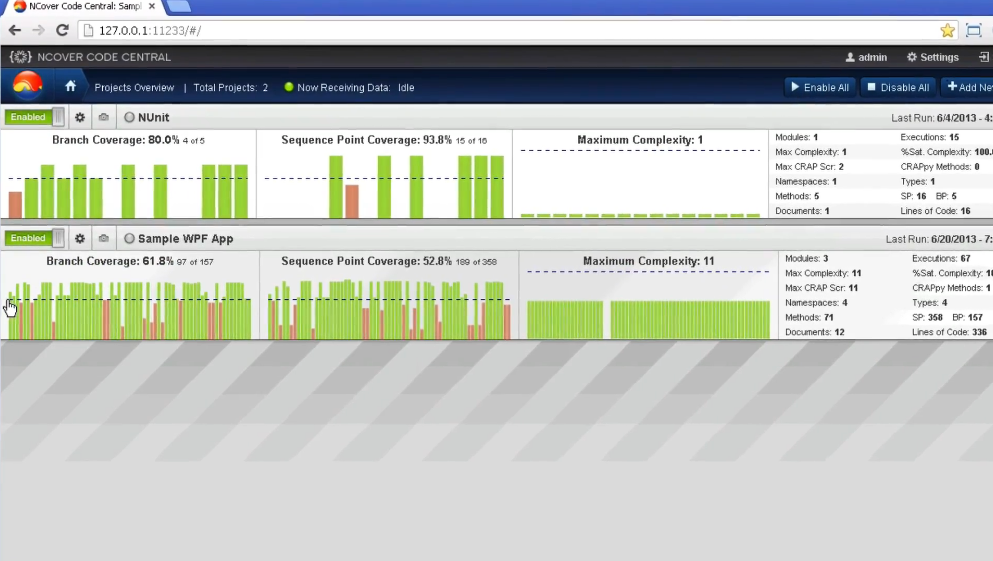Open the admin user menu
This screenshot has height=561, width=993.
point(866,57)
